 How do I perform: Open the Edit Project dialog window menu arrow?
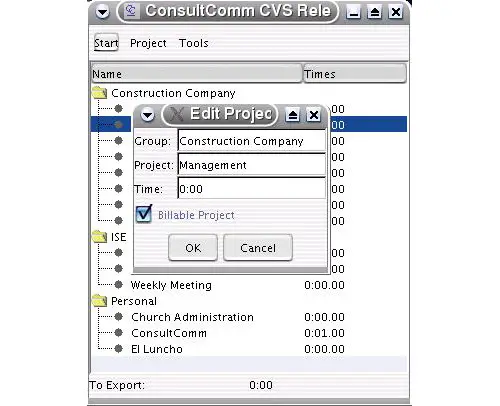[147, 115]
